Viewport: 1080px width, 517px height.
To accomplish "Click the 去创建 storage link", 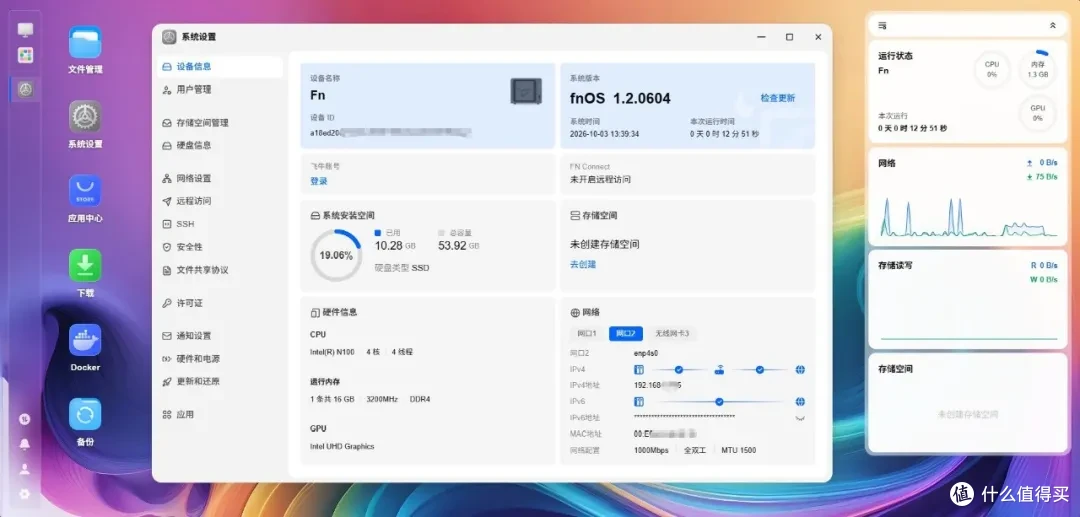I will 583,264.
